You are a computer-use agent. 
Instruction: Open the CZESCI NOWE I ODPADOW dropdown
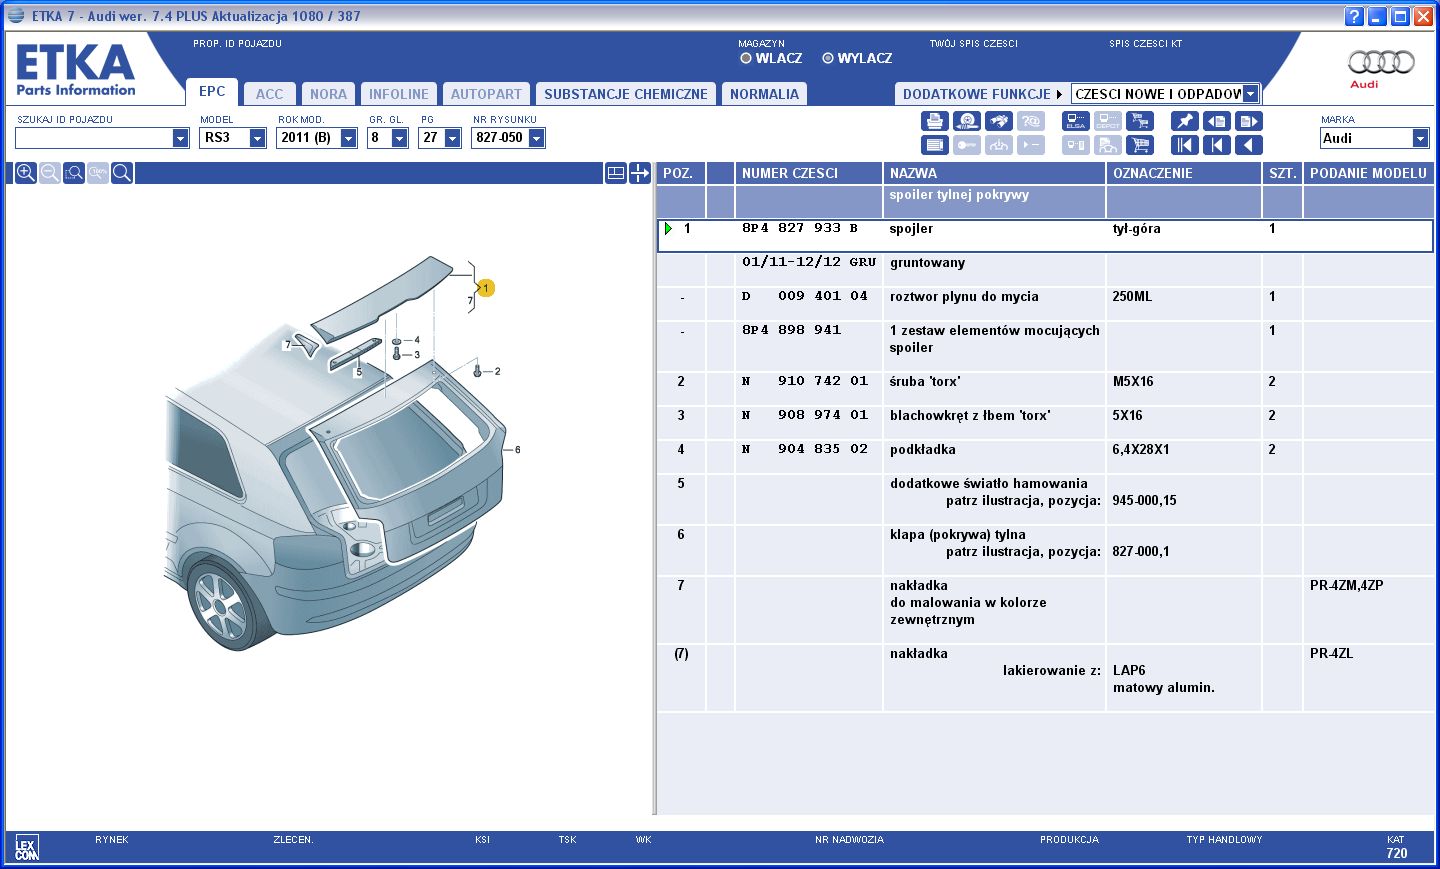click(1250, 94)
